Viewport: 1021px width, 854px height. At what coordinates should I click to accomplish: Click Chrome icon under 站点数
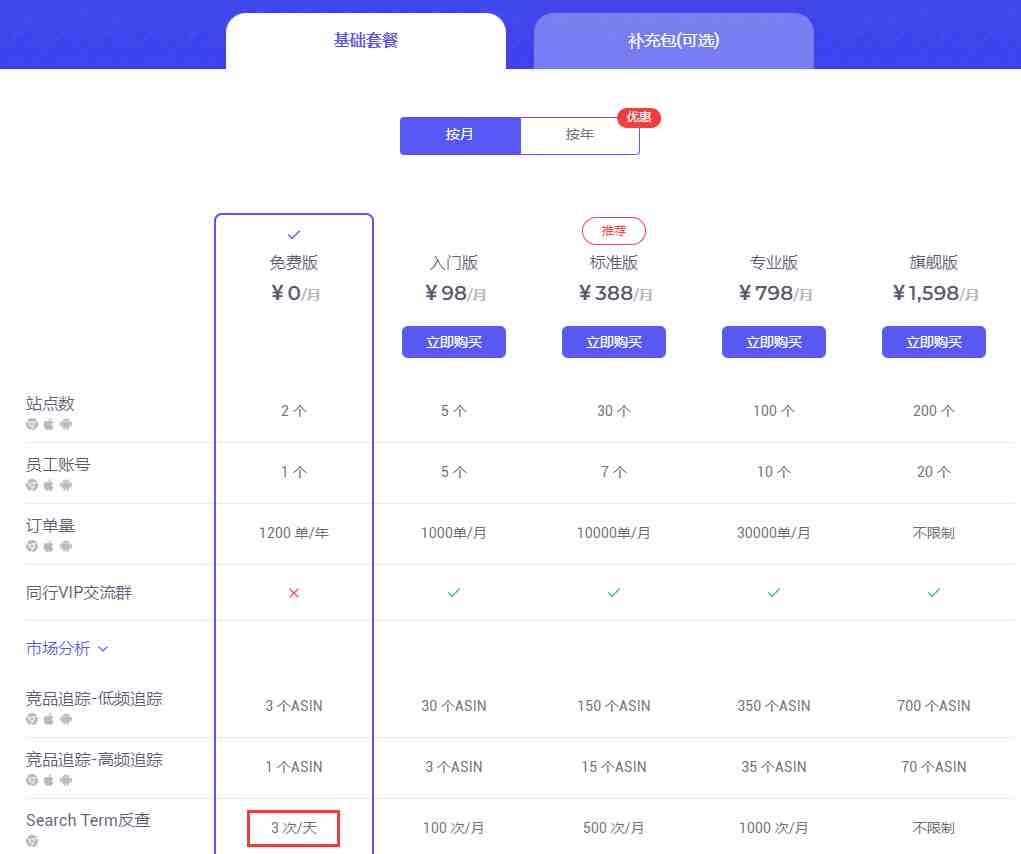[x=31, y=424]
